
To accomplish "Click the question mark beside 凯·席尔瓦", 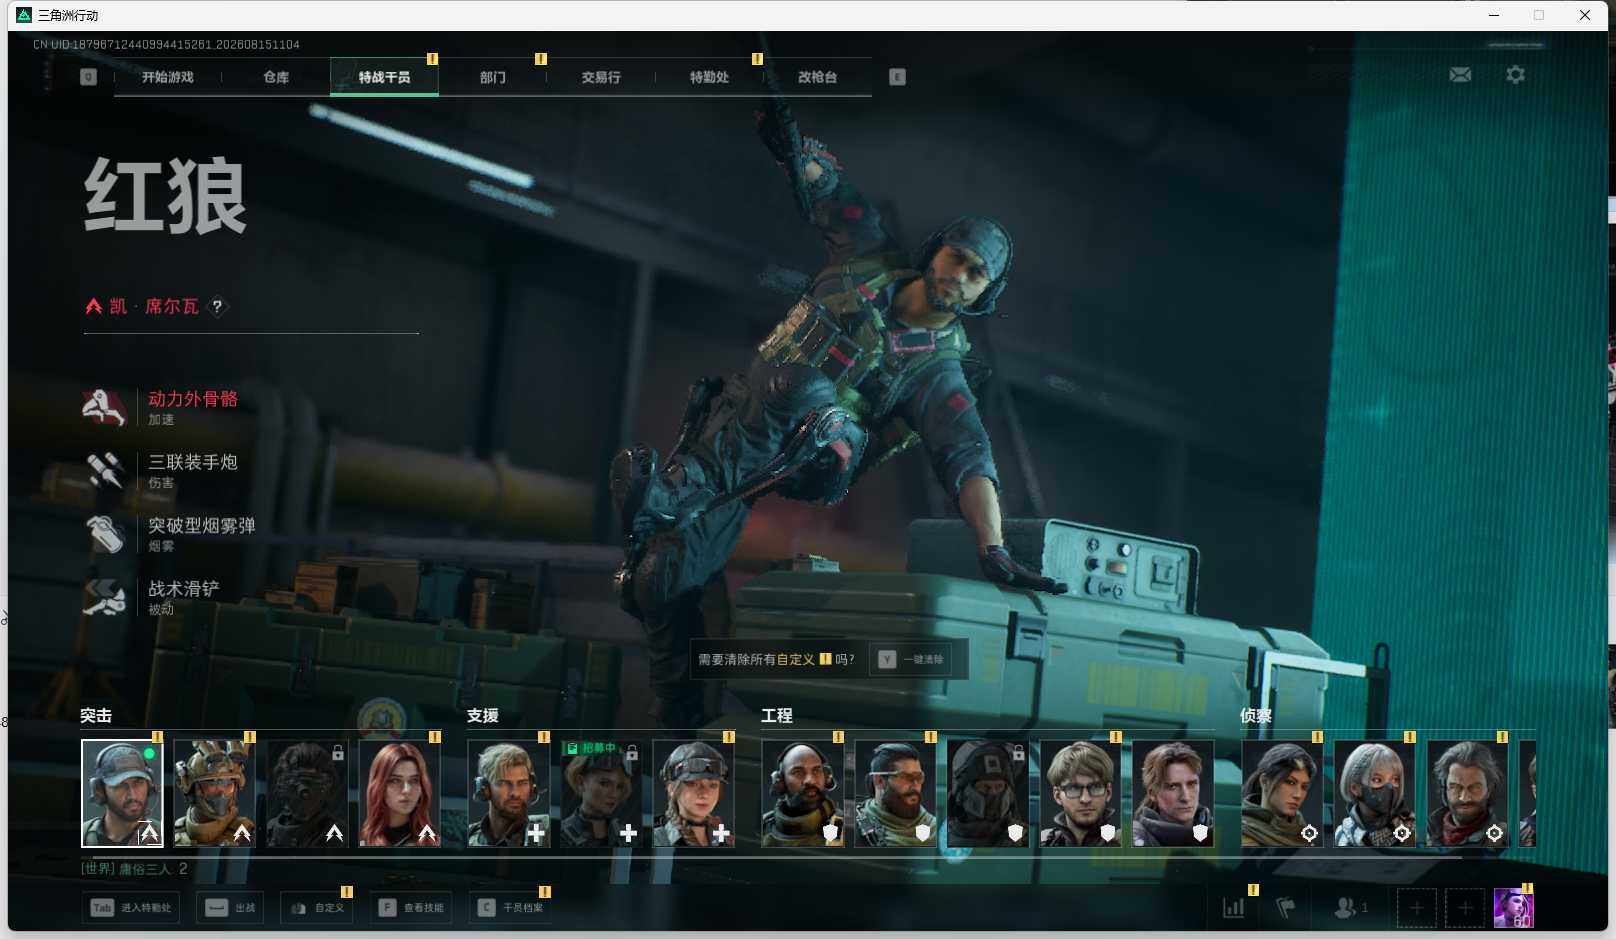I will pos(217,307).
